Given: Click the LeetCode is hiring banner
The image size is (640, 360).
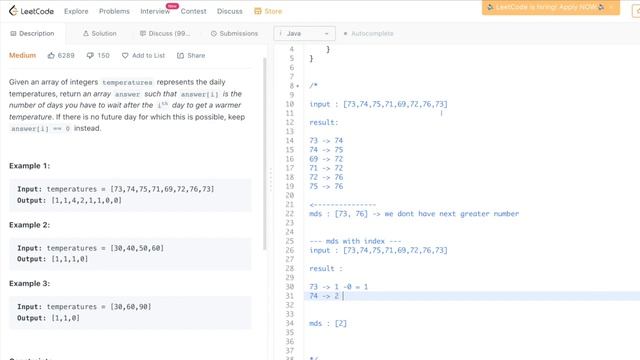Looking at the screenshot, I should [x=551, y=7].
